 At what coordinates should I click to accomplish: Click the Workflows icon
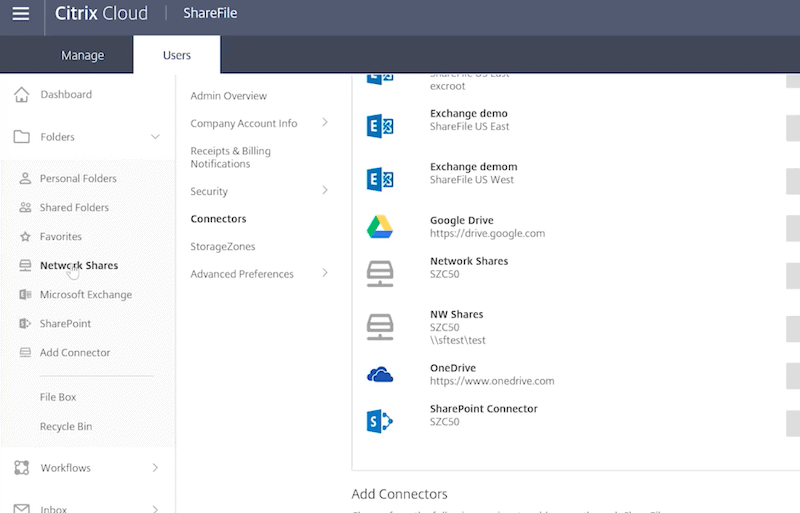pyautogui.click(x=21, y=468)
